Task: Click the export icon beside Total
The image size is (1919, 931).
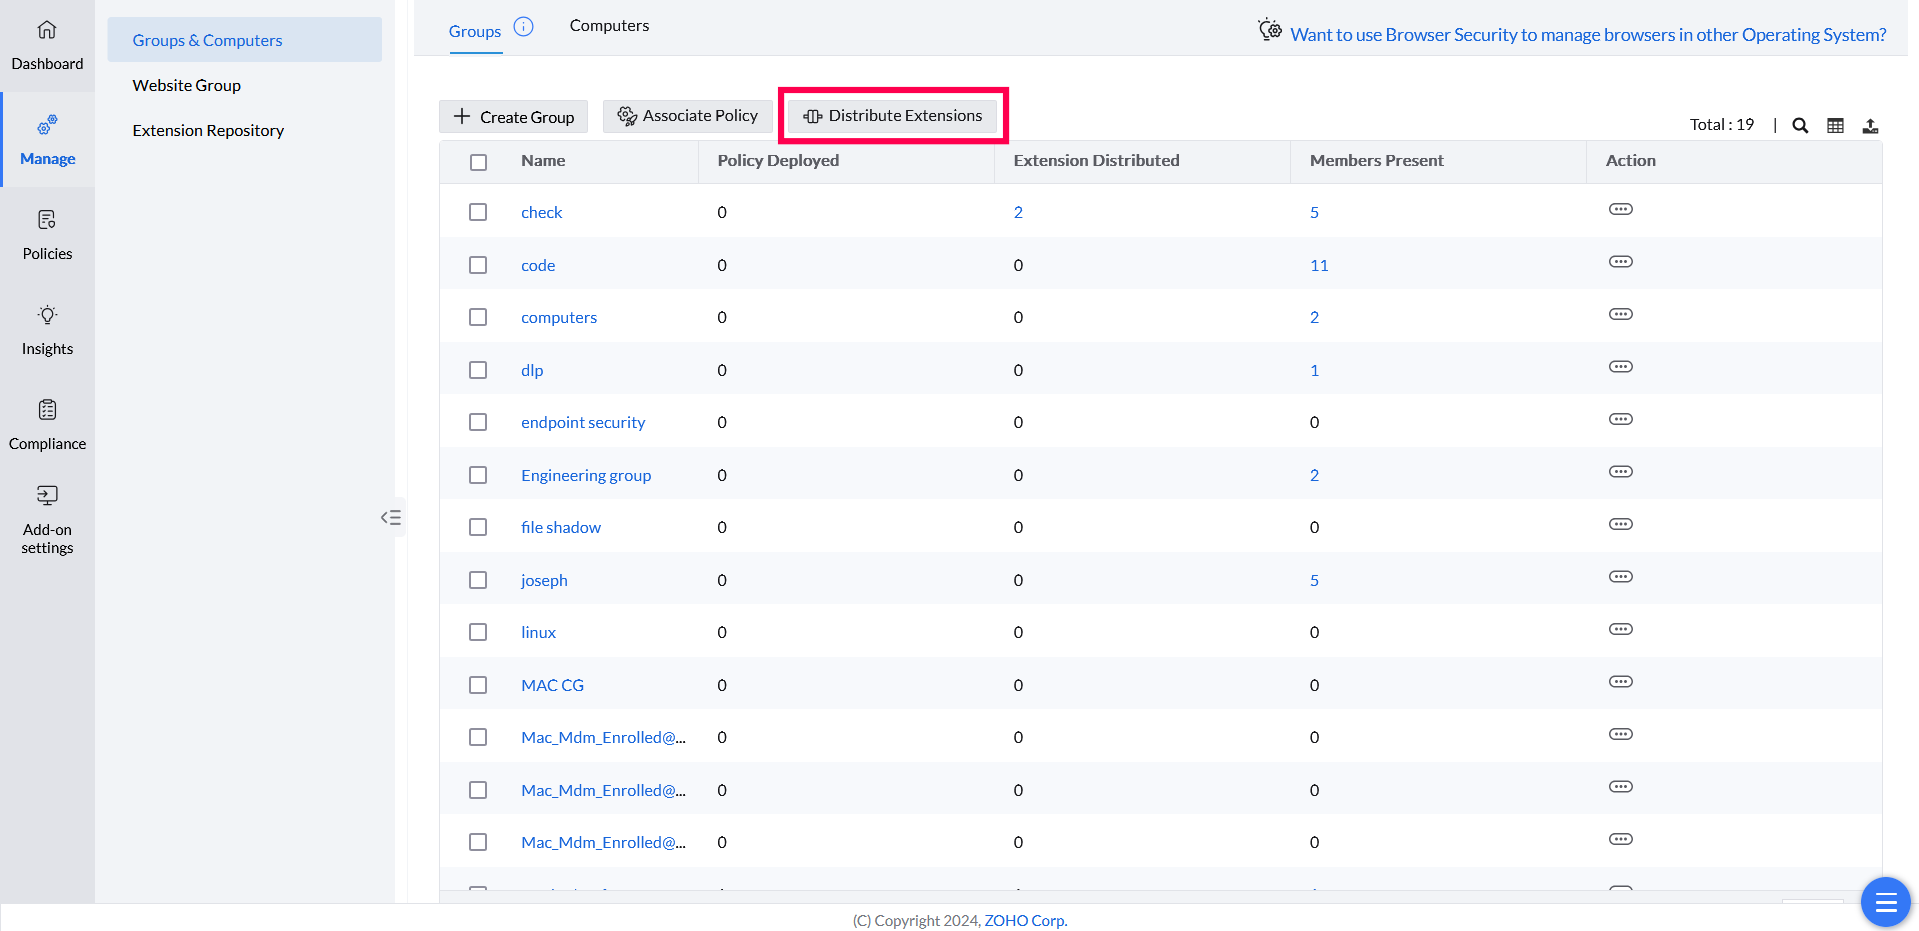Action: tap(1870, 126)
